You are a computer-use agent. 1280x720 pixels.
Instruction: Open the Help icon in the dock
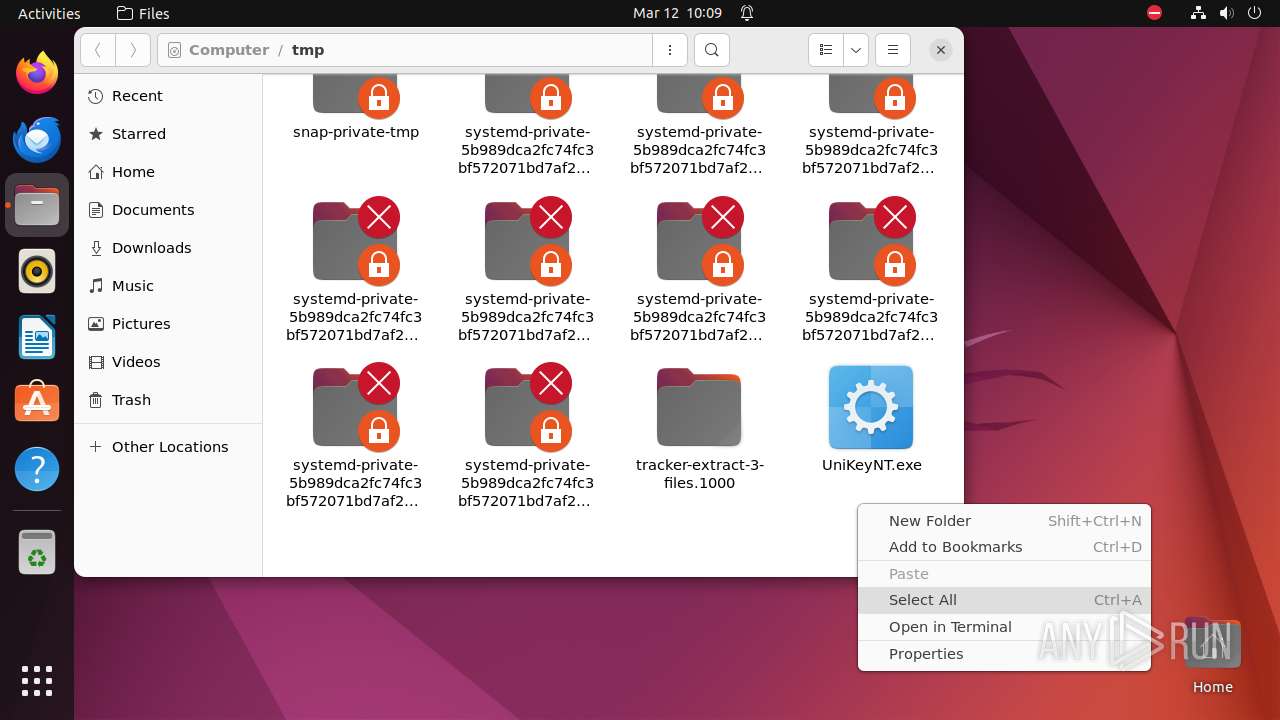37,469
